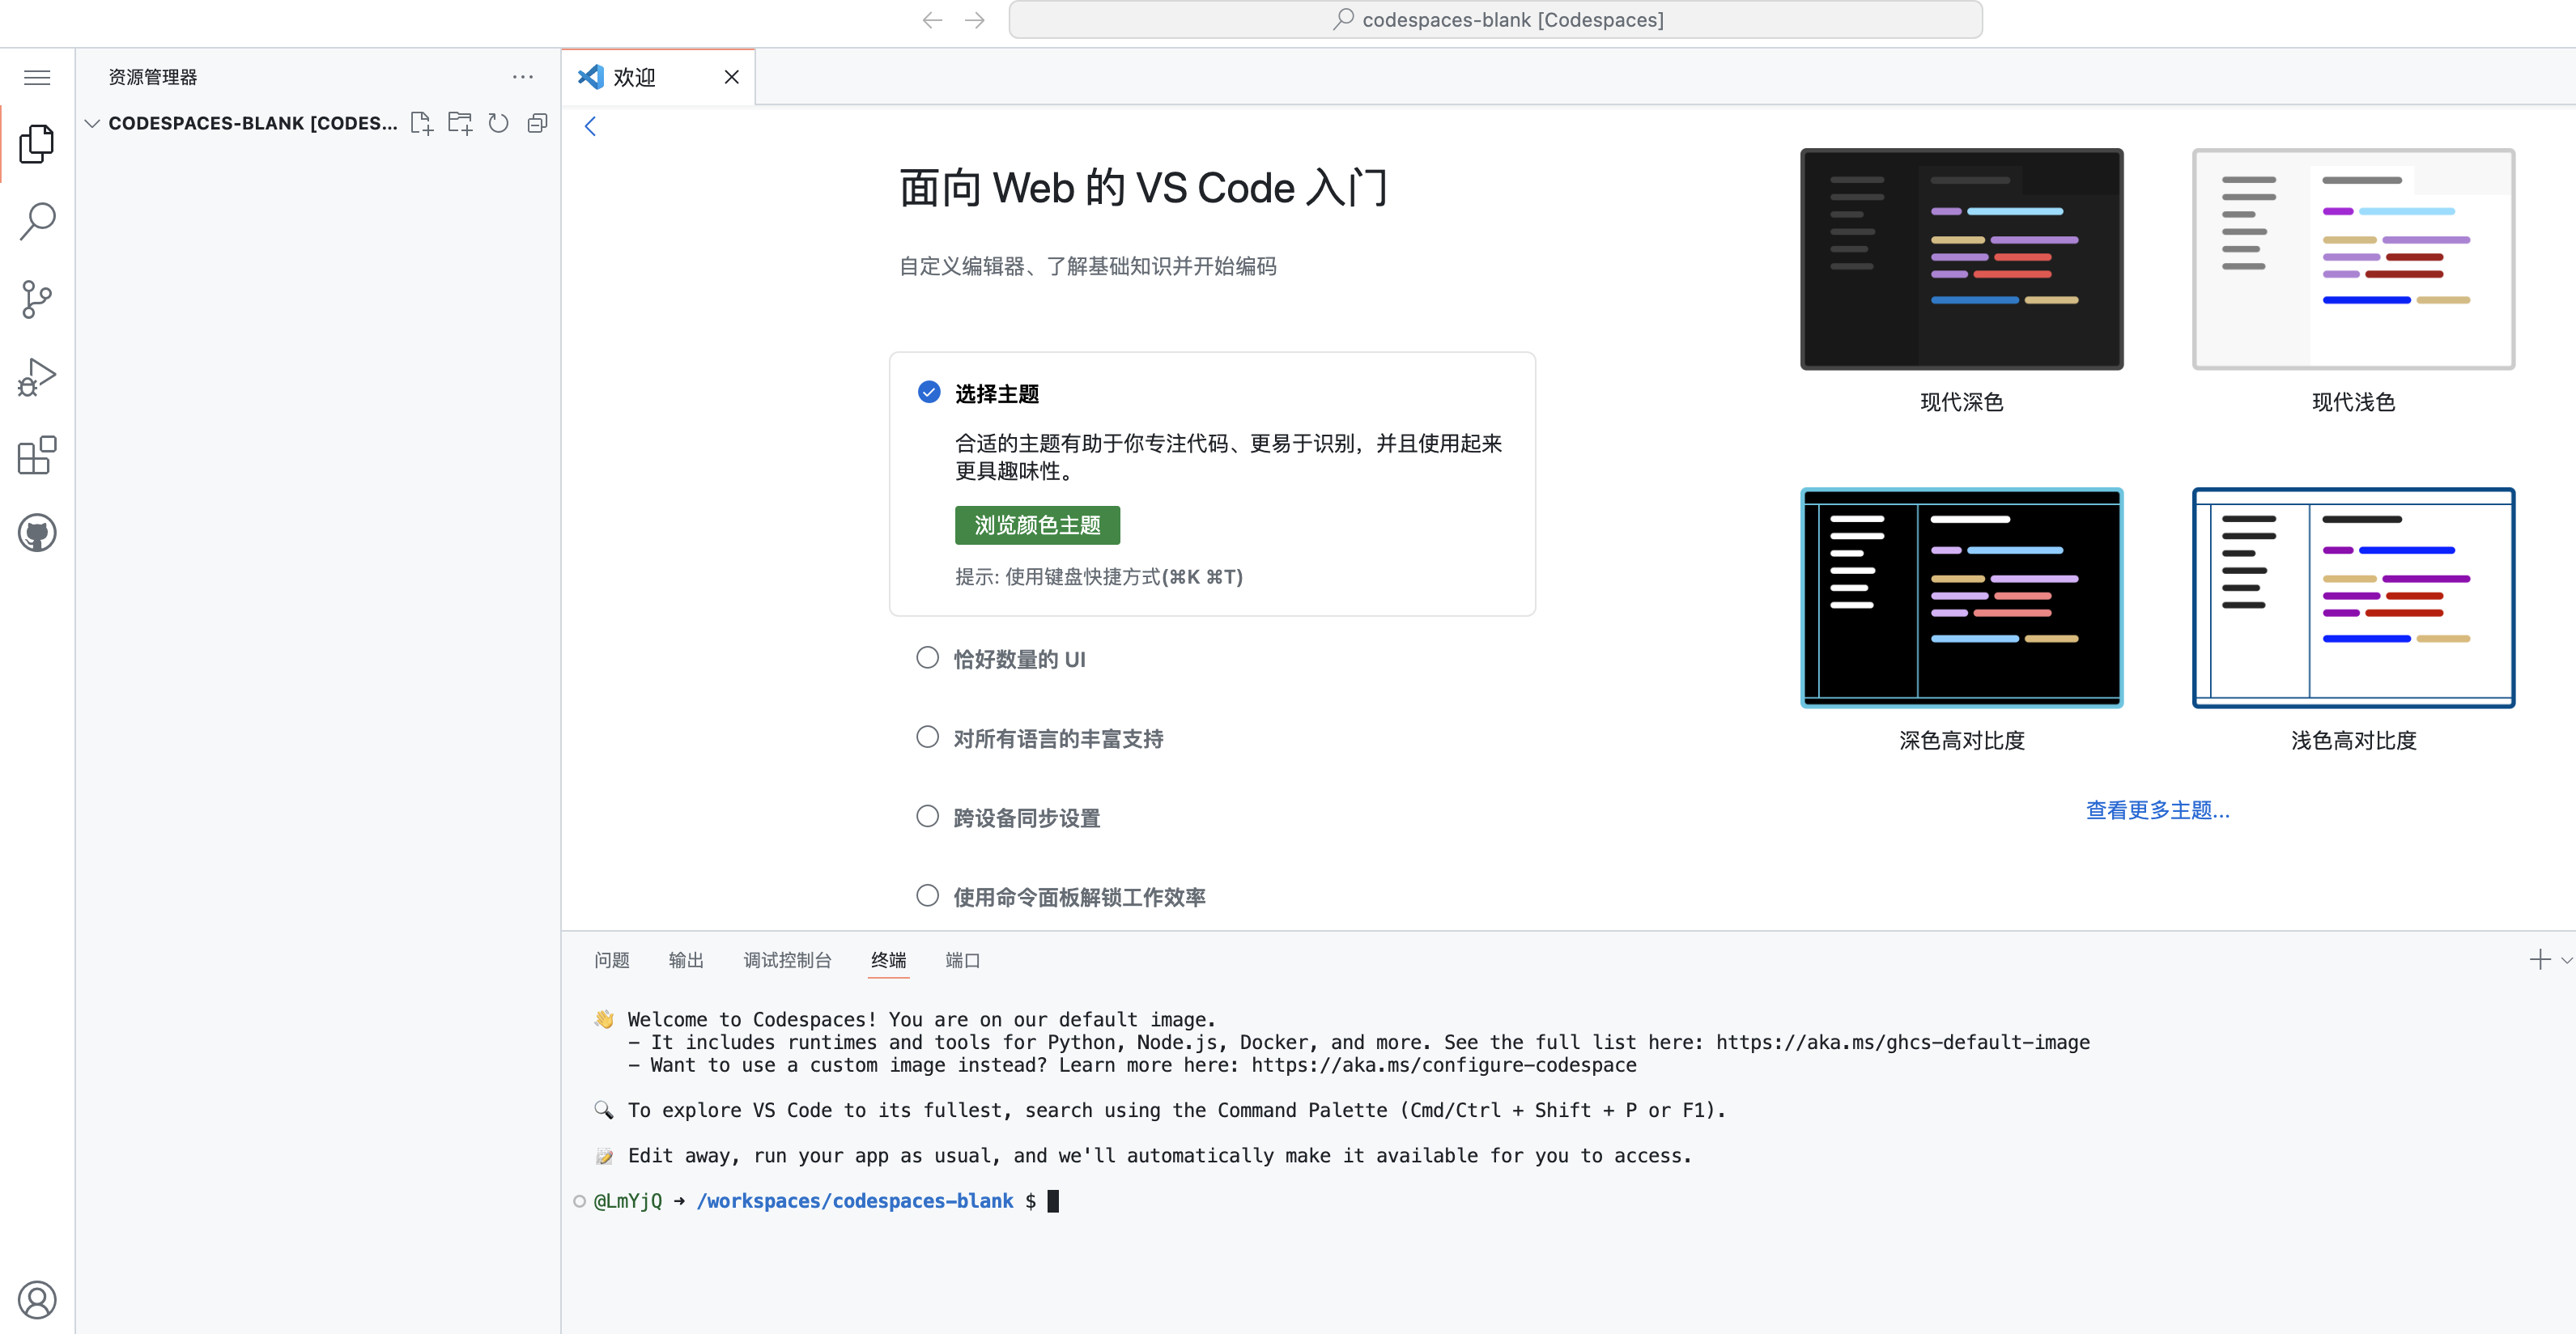Open the explorer more actions ellipsis
The height and width of the screenshot is (1334, 2576).
click(x=522, y=77)
